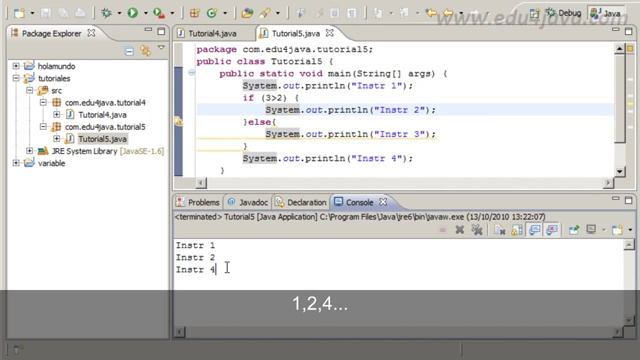The image size is (640, 360).
Task: Open the New wizard dropdown arrow
Action: [x=32, y=13]
